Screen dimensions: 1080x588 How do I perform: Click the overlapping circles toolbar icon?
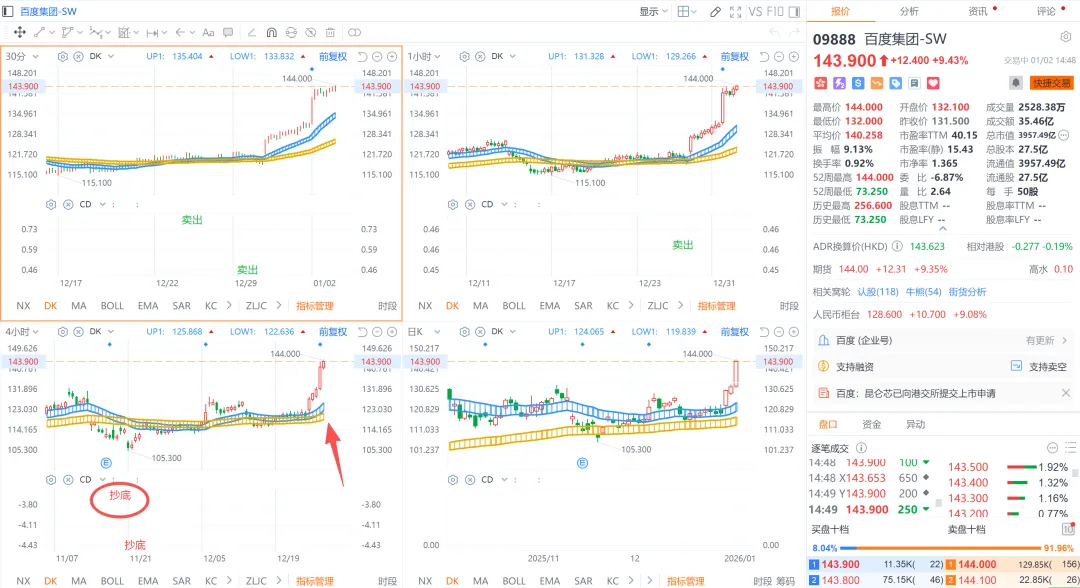354,32
